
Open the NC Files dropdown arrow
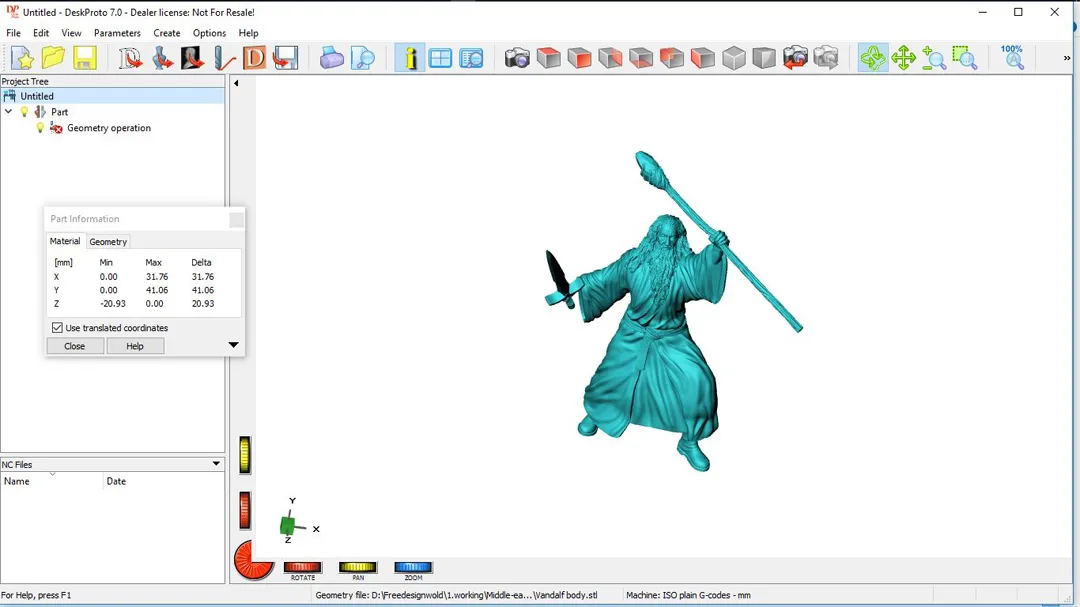click(216, 464)
